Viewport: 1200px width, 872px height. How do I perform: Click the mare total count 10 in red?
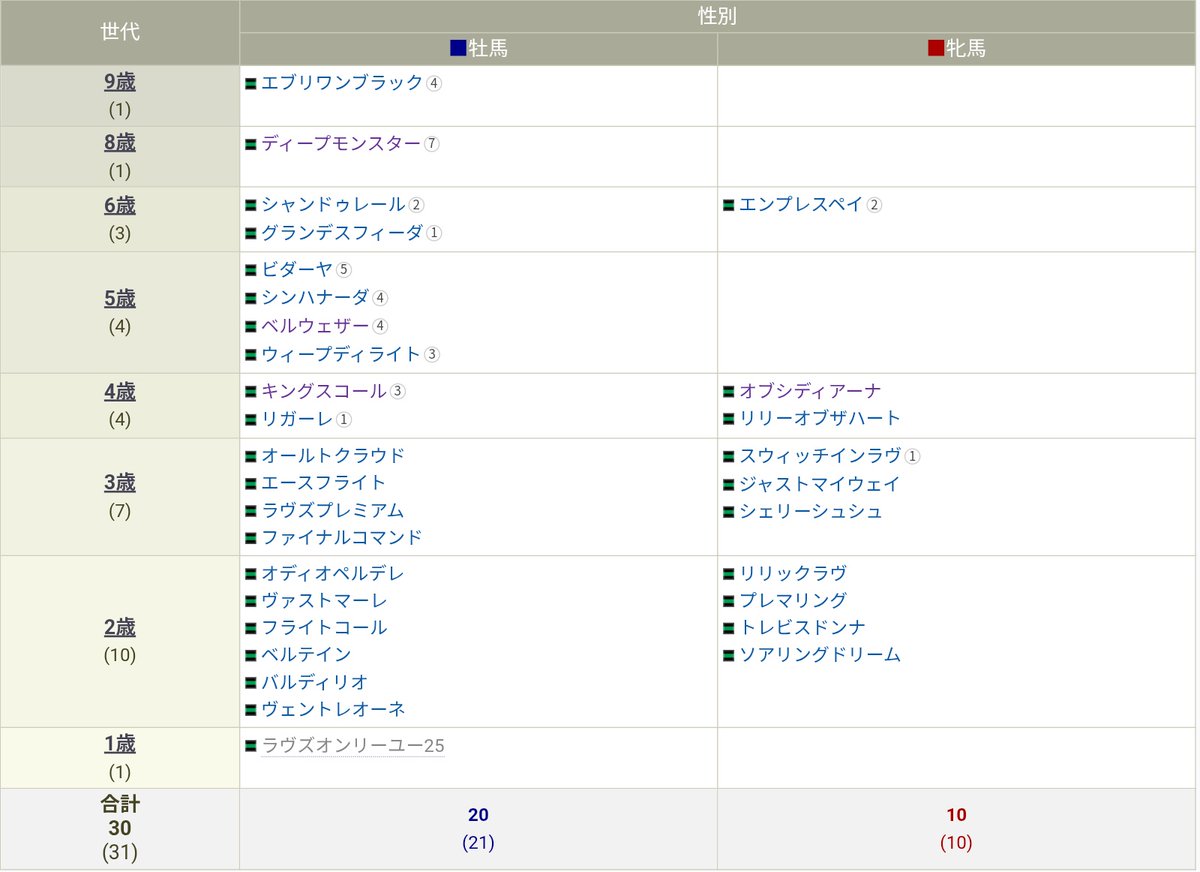click(x=956, y=815)
